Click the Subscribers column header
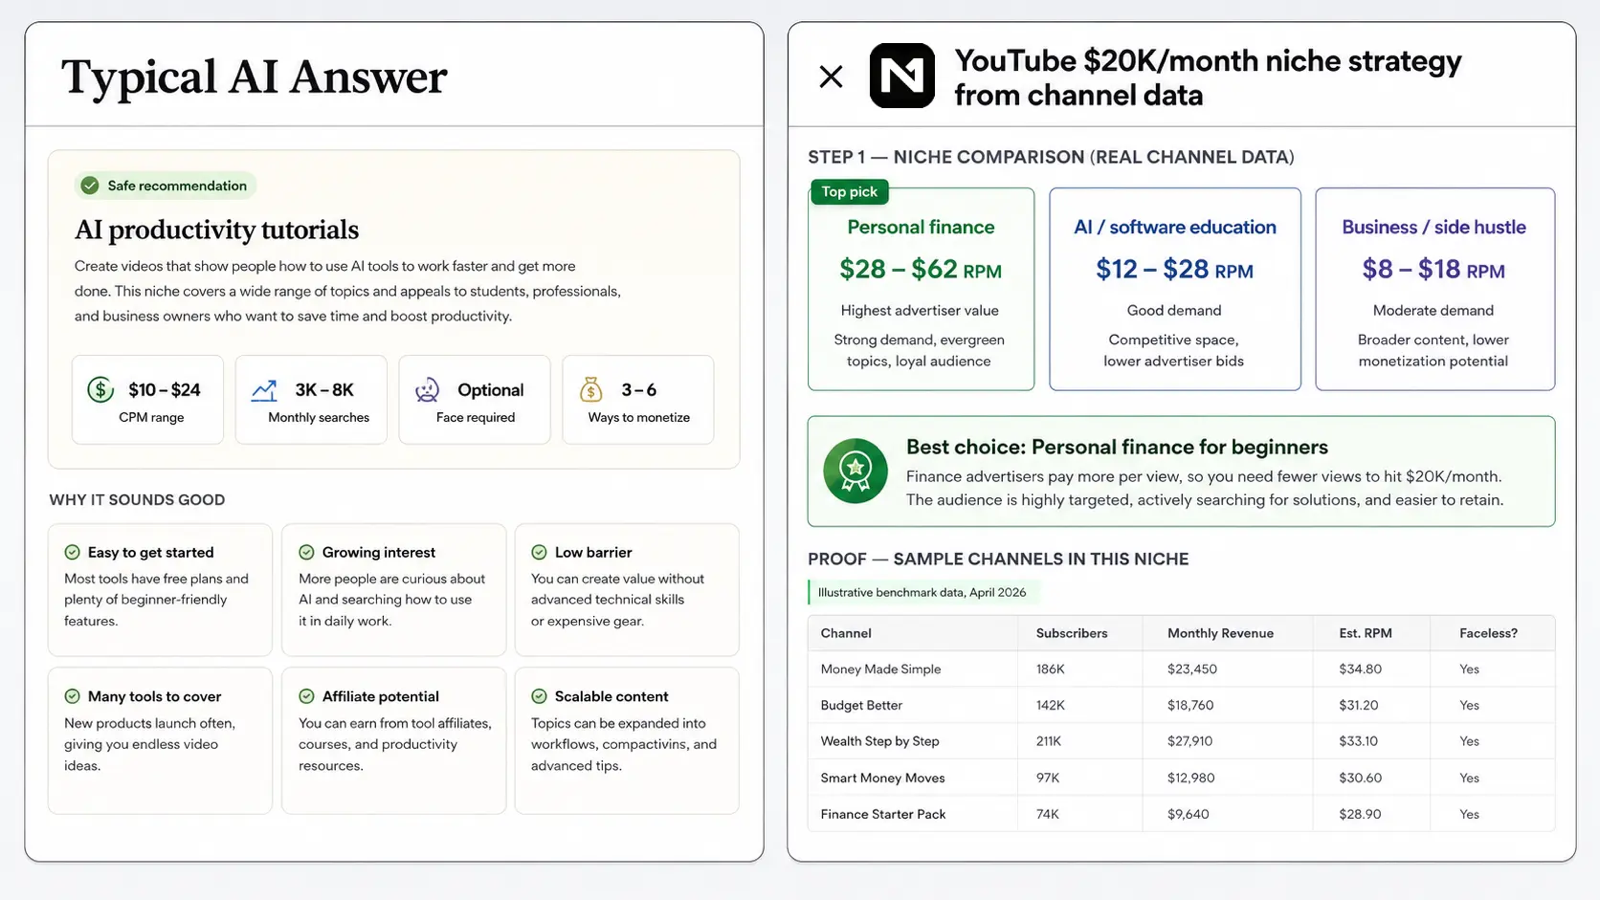 point(1072,633)
